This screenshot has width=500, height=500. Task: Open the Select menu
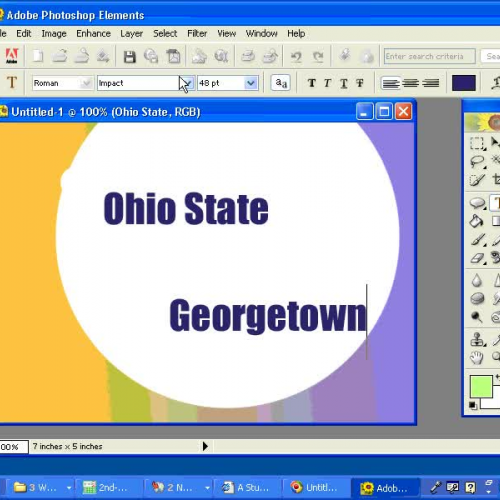click(165, 33)
